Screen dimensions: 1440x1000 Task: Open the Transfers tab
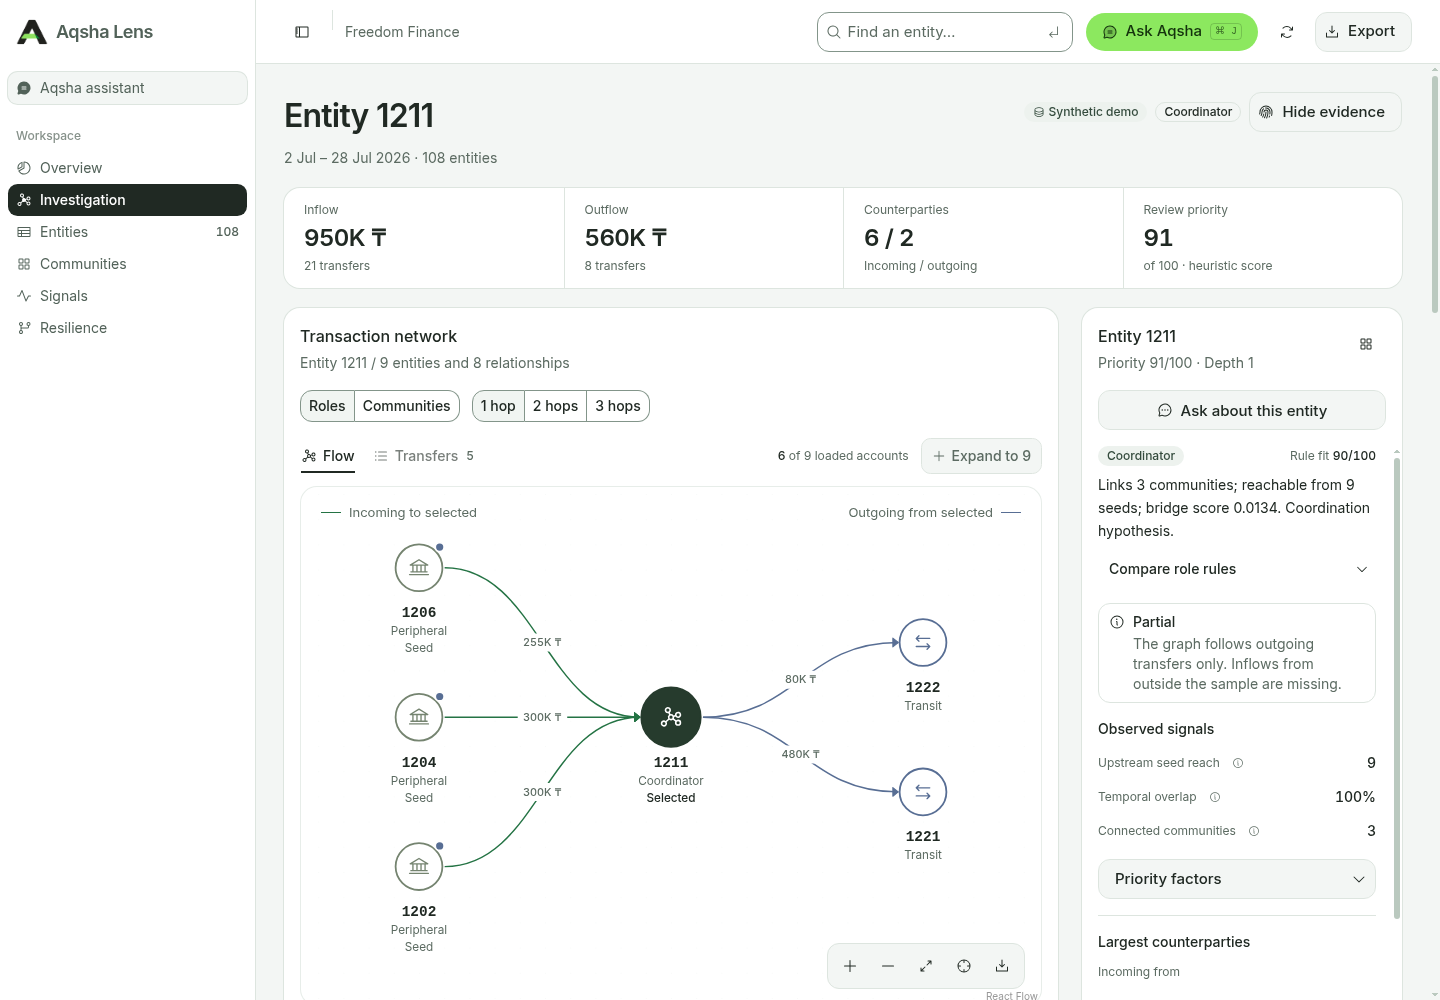pos(424,456)
